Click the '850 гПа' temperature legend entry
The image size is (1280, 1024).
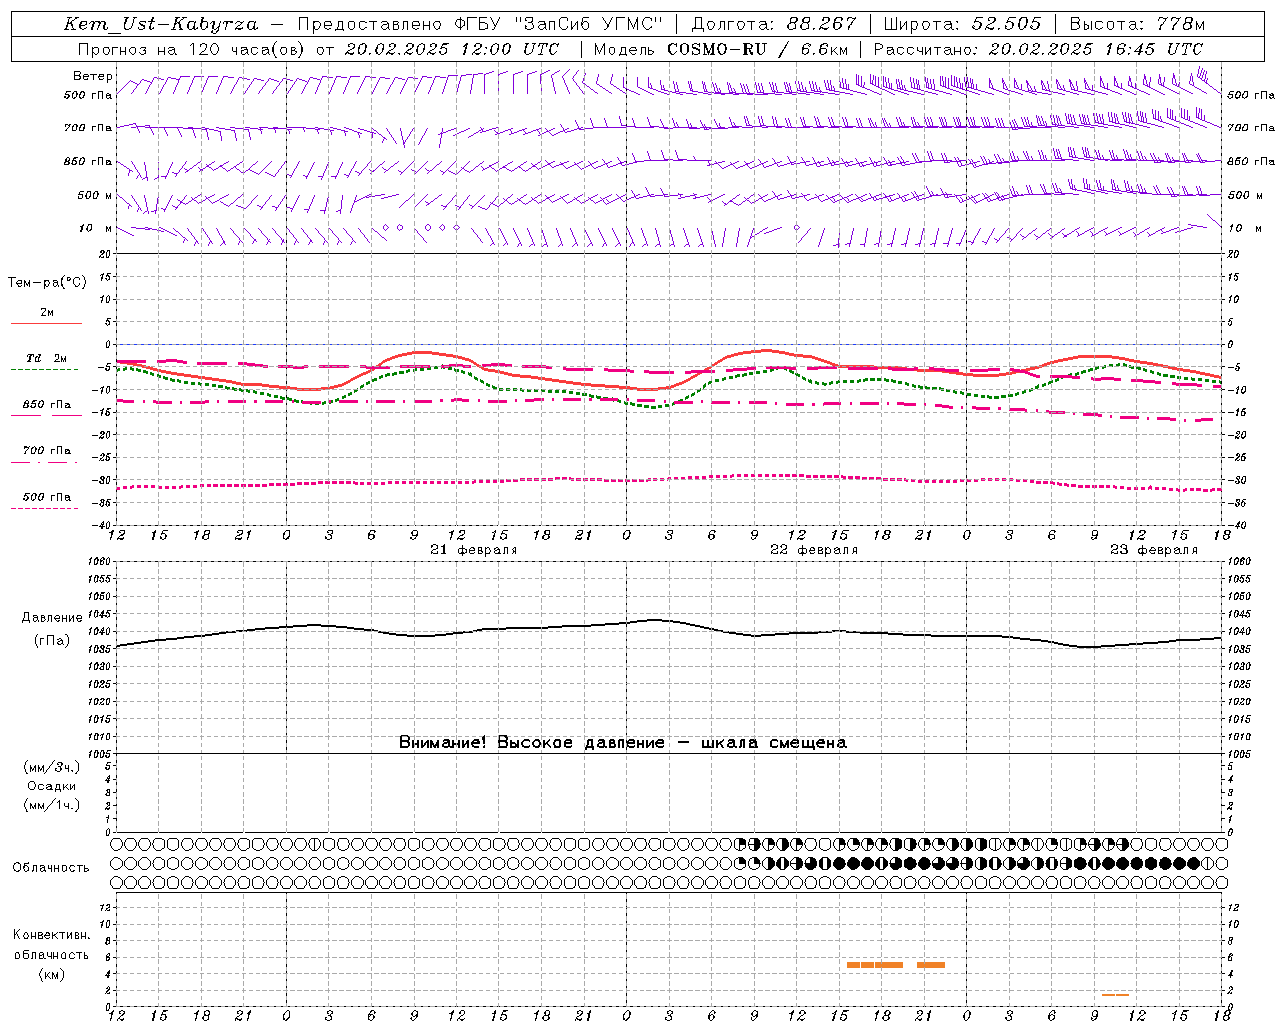pyautogui.click(x=47, y=405)
